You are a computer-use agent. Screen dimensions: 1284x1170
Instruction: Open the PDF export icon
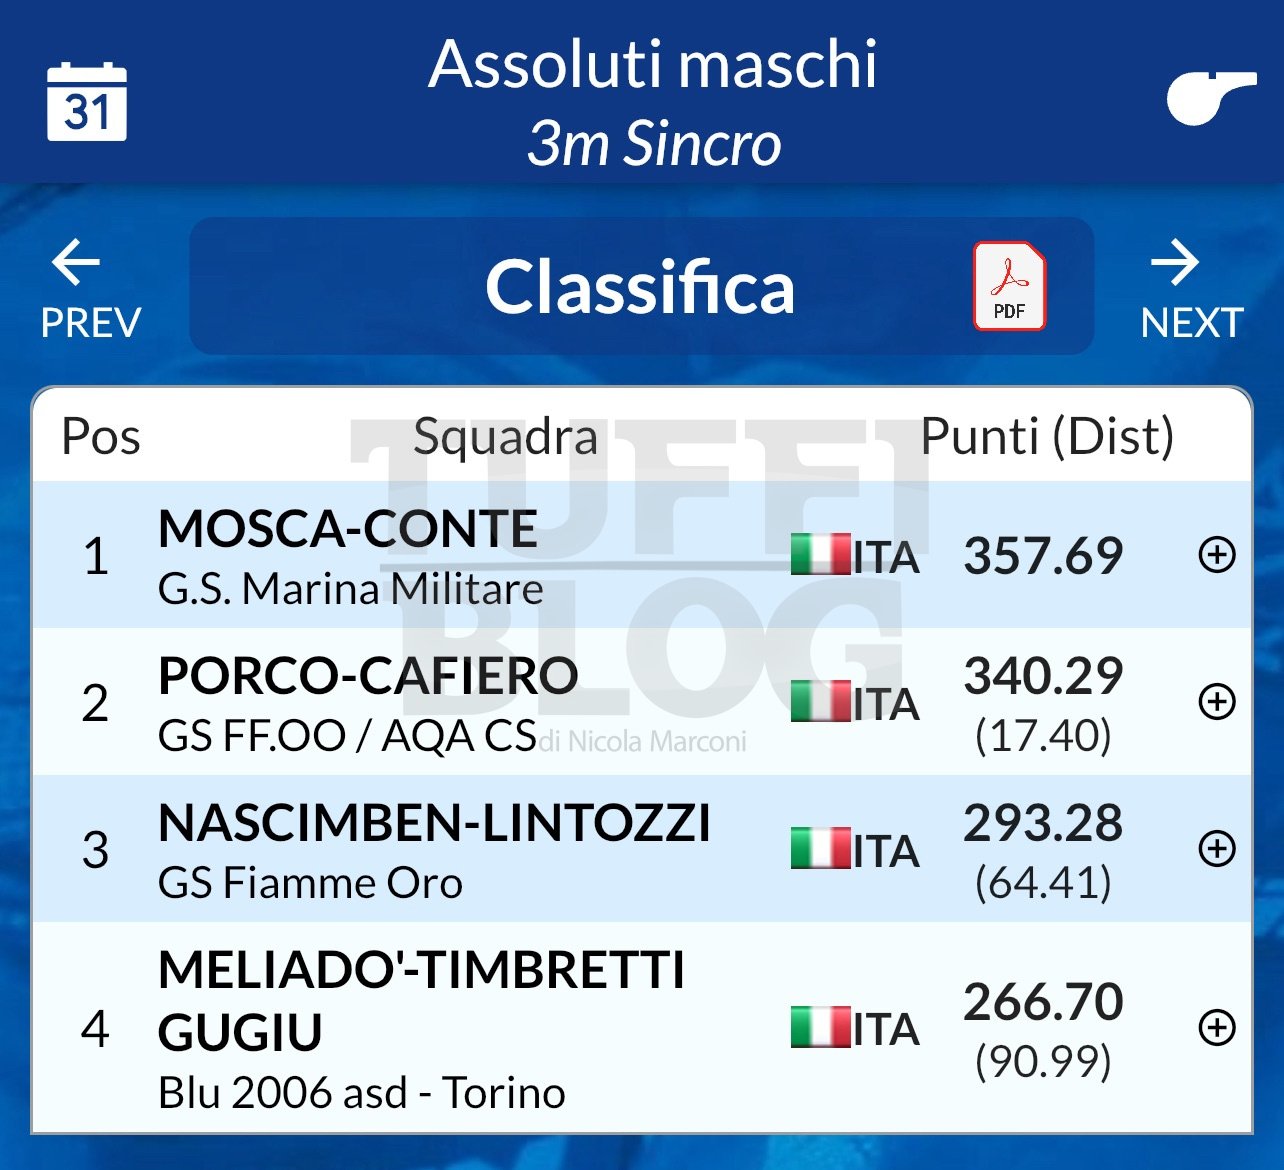pyautogui.click(x=1010, y=286)
